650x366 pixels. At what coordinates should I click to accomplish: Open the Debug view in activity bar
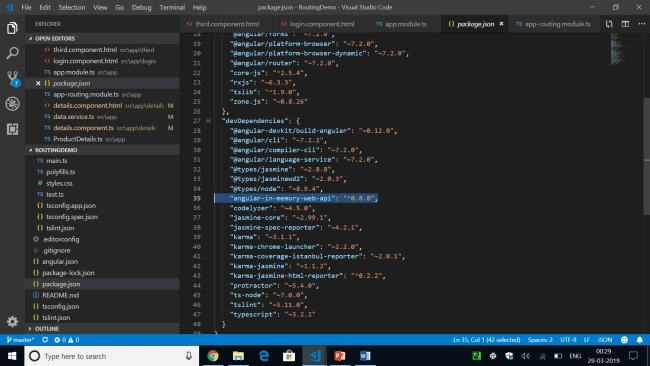[12, 104]
